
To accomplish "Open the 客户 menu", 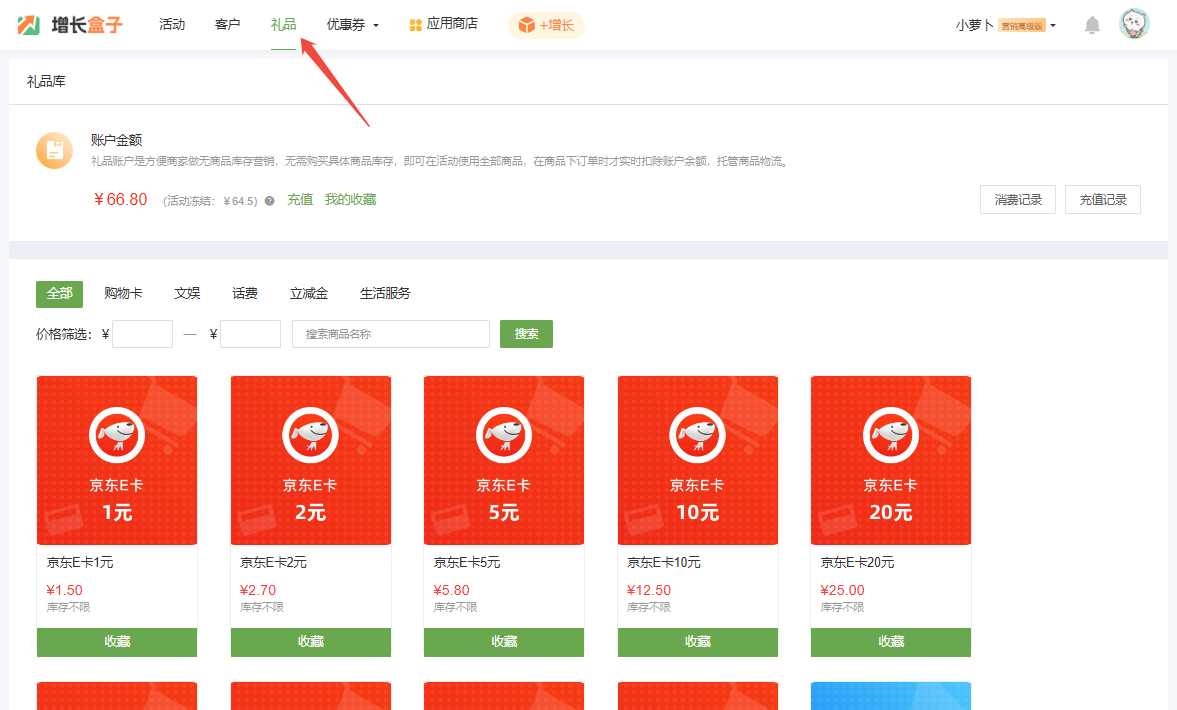I will (227, 25).
